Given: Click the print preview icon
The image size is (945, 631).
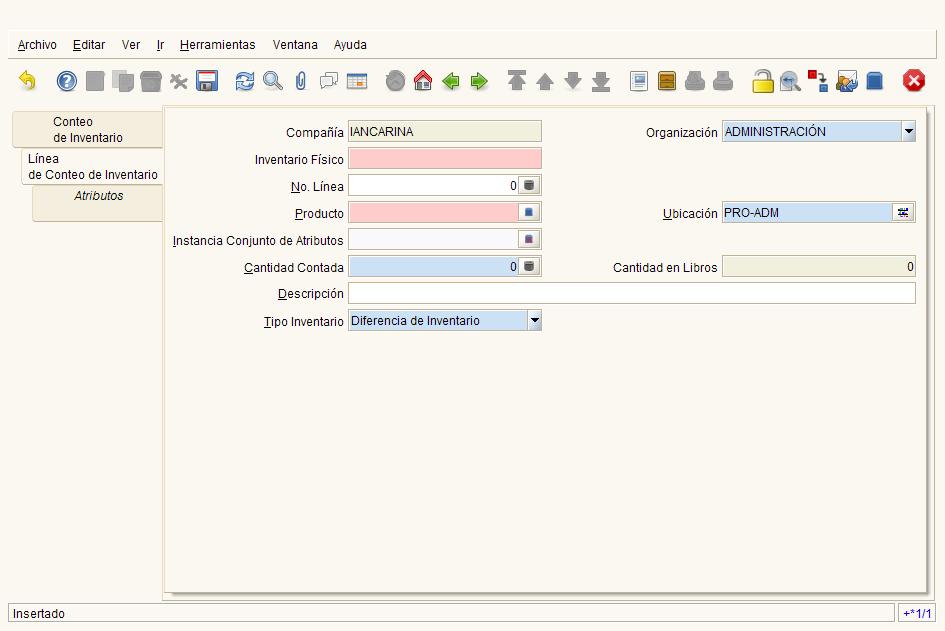Looking at the screenshot, I should point(695,81).
